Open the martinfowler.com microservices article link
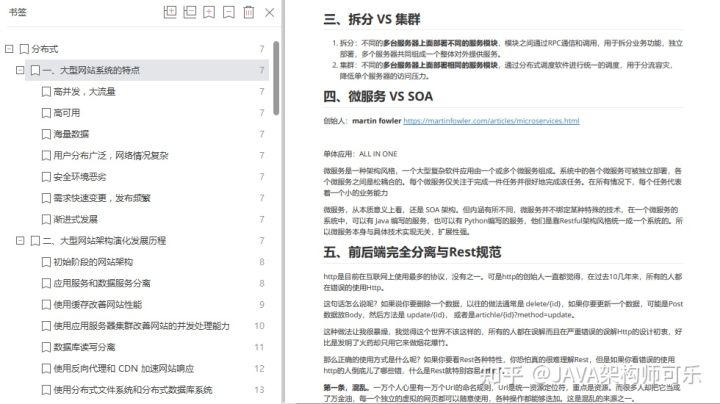 pyautogui.click(x=491, y=121)
